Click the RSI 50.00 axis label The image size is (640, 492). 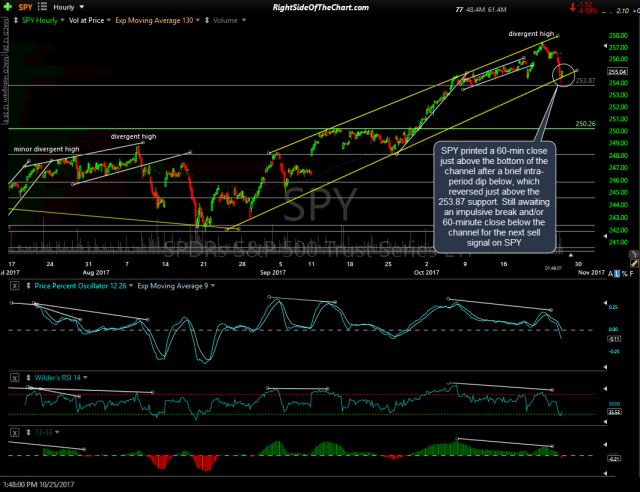point(614,404)
